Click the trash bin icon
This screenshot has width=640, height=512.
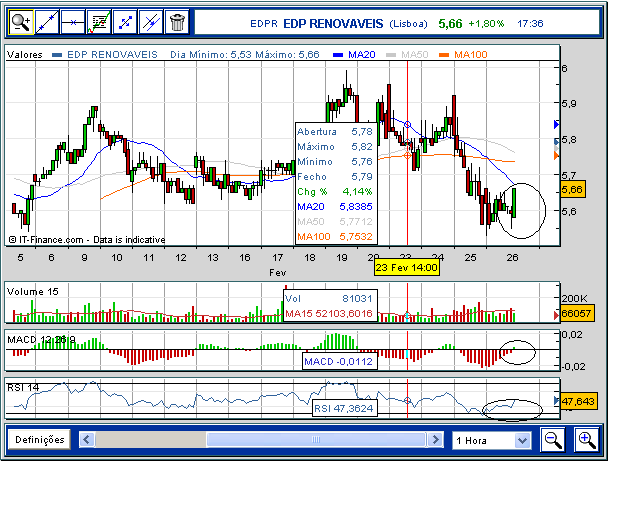point(177,22)
